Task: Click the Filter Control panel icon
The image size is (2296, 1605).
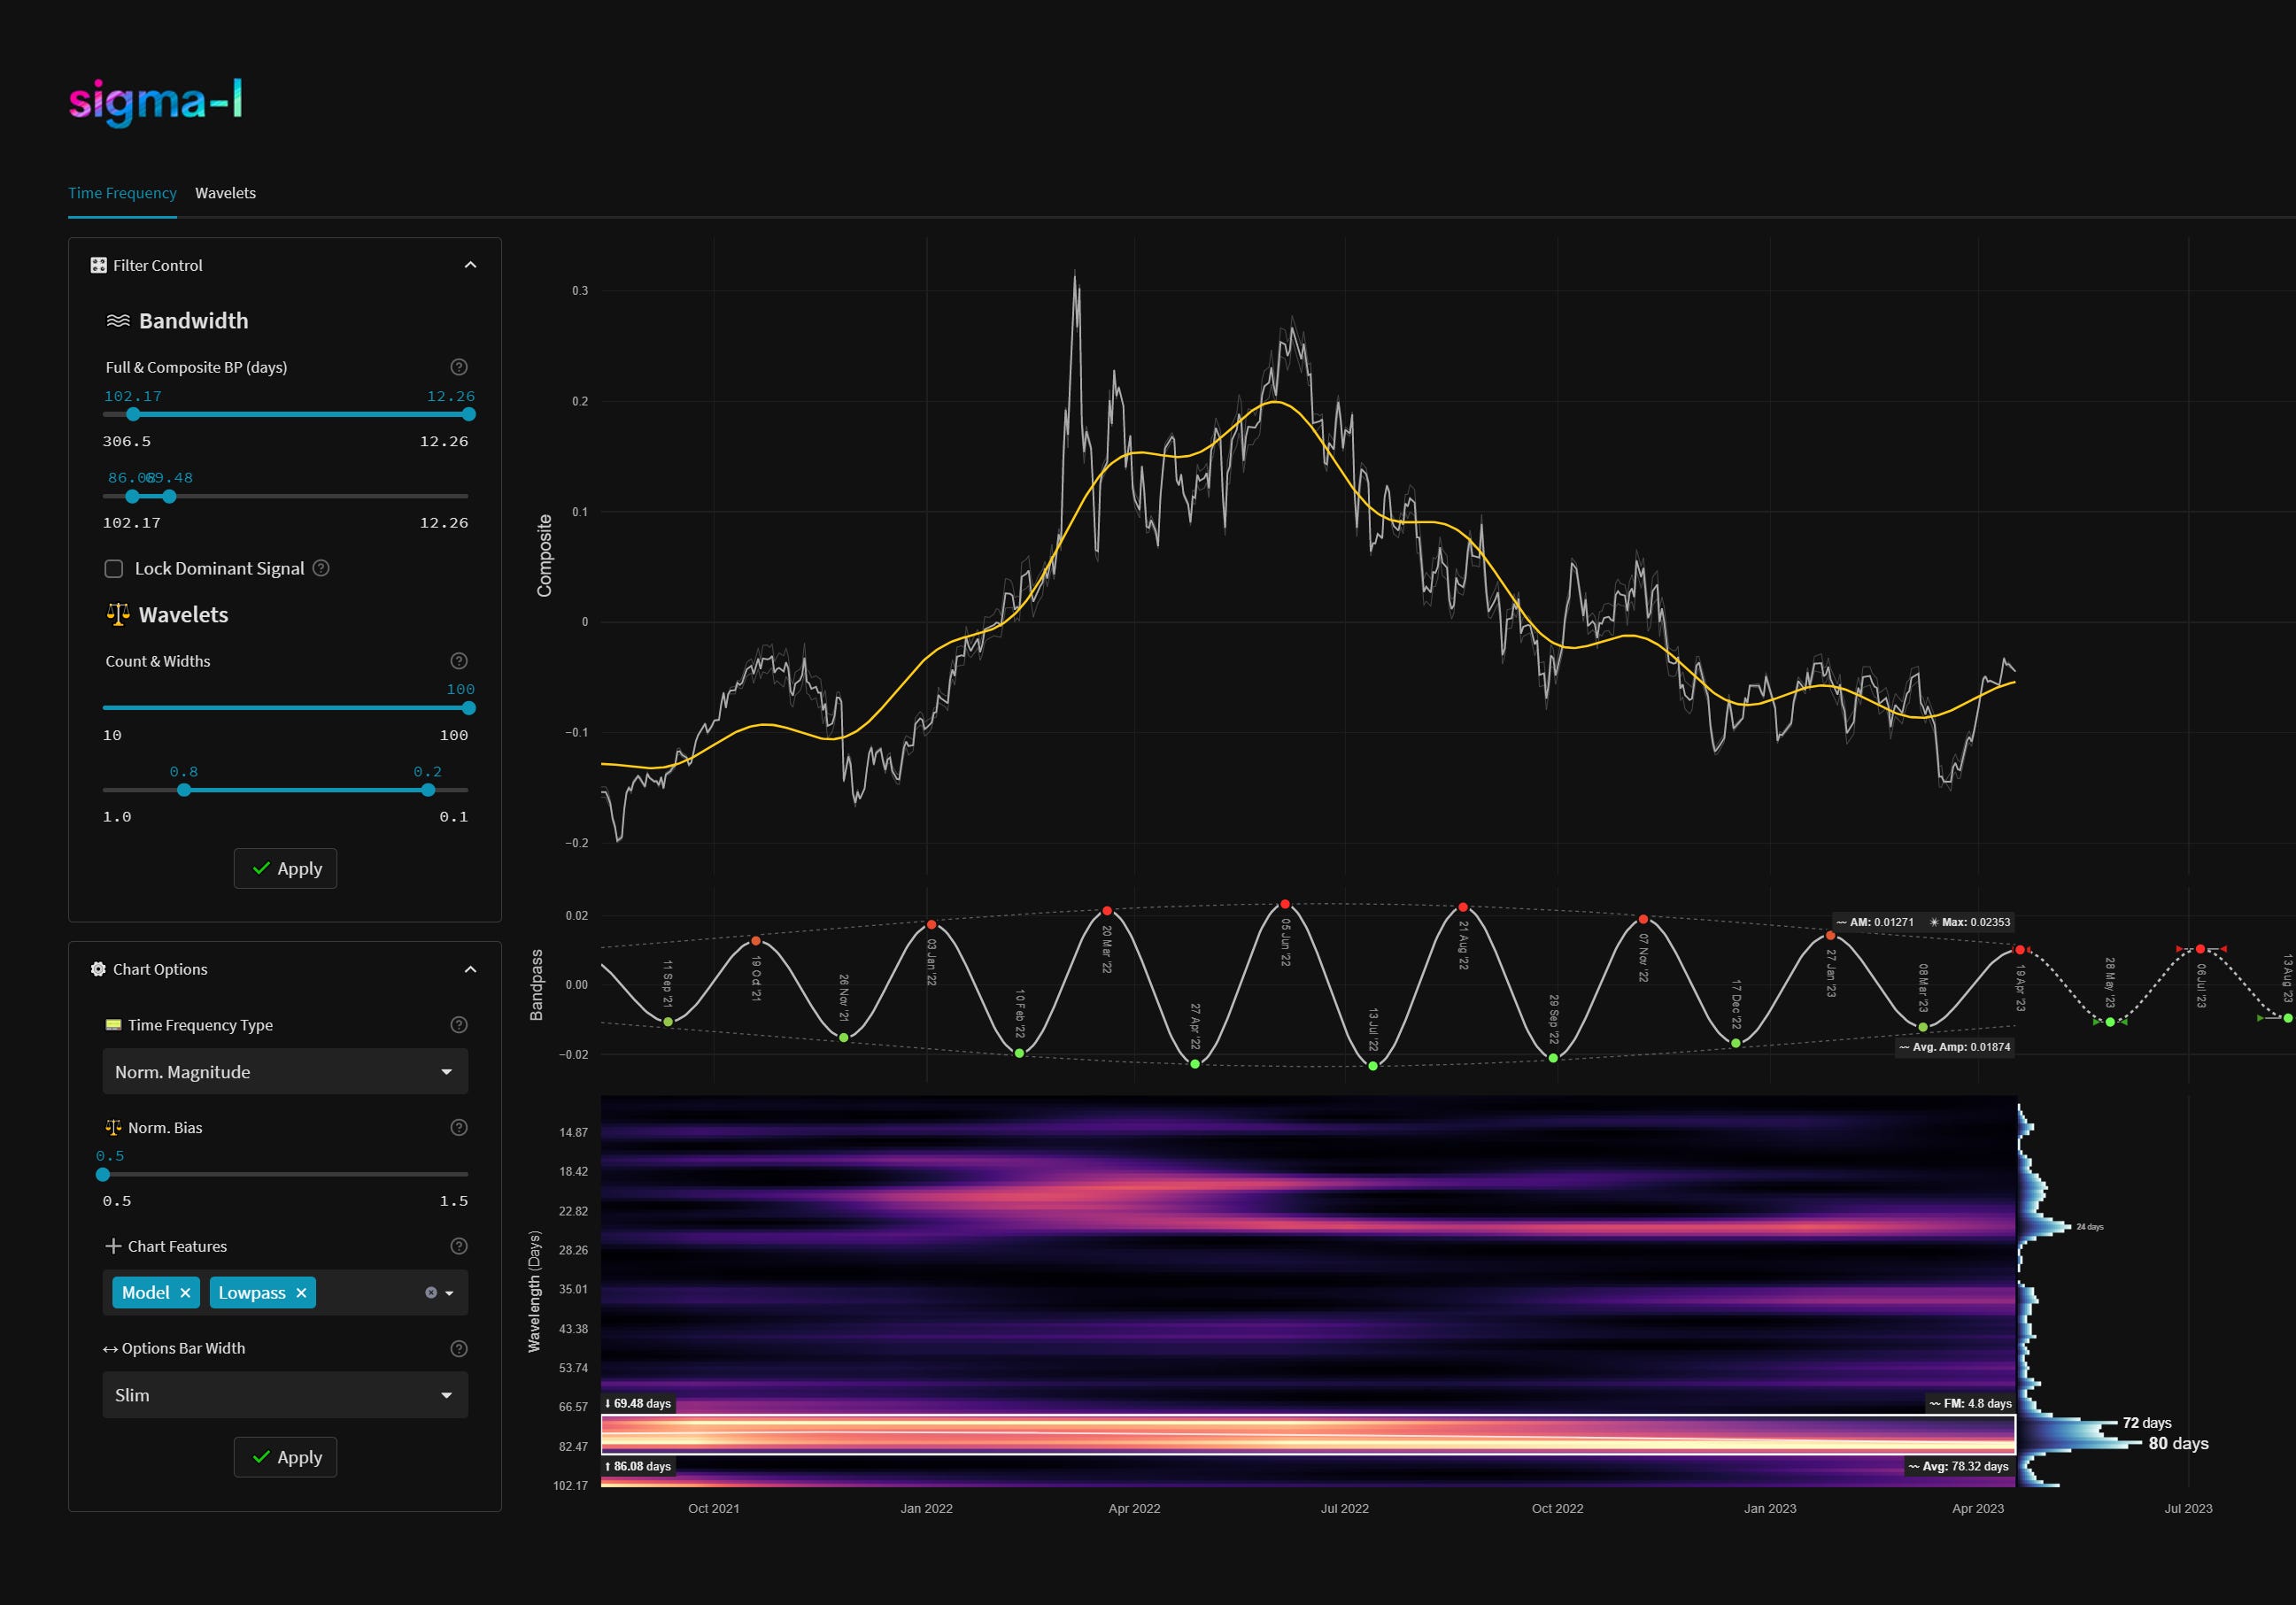Action: point(98,265)
